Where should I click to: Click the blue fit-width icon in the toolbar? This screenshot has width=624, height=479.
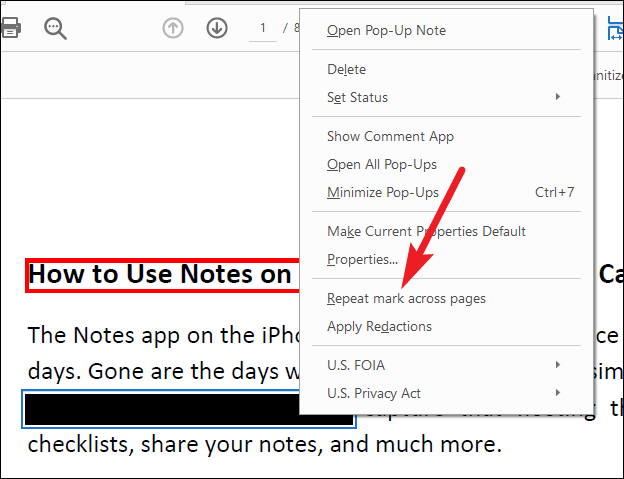coord(616,28)
